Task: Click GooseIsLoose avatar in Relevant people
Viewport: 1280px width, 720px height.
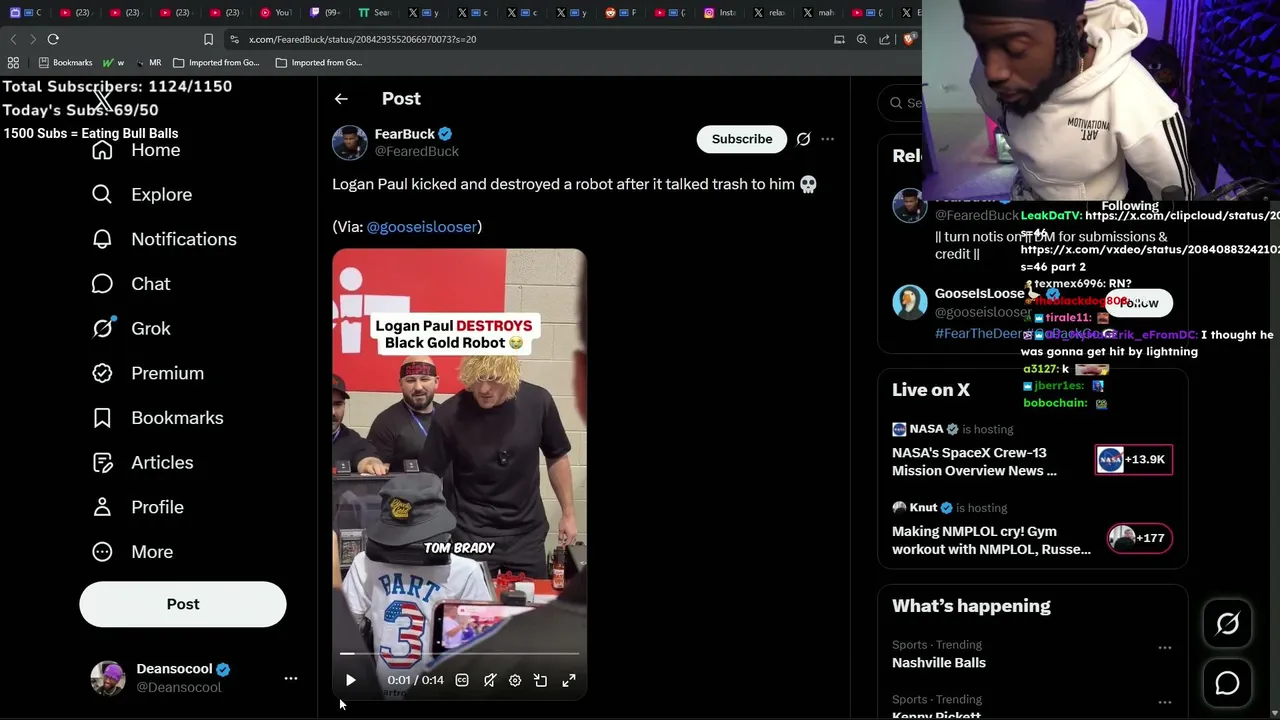Action: 910,302
